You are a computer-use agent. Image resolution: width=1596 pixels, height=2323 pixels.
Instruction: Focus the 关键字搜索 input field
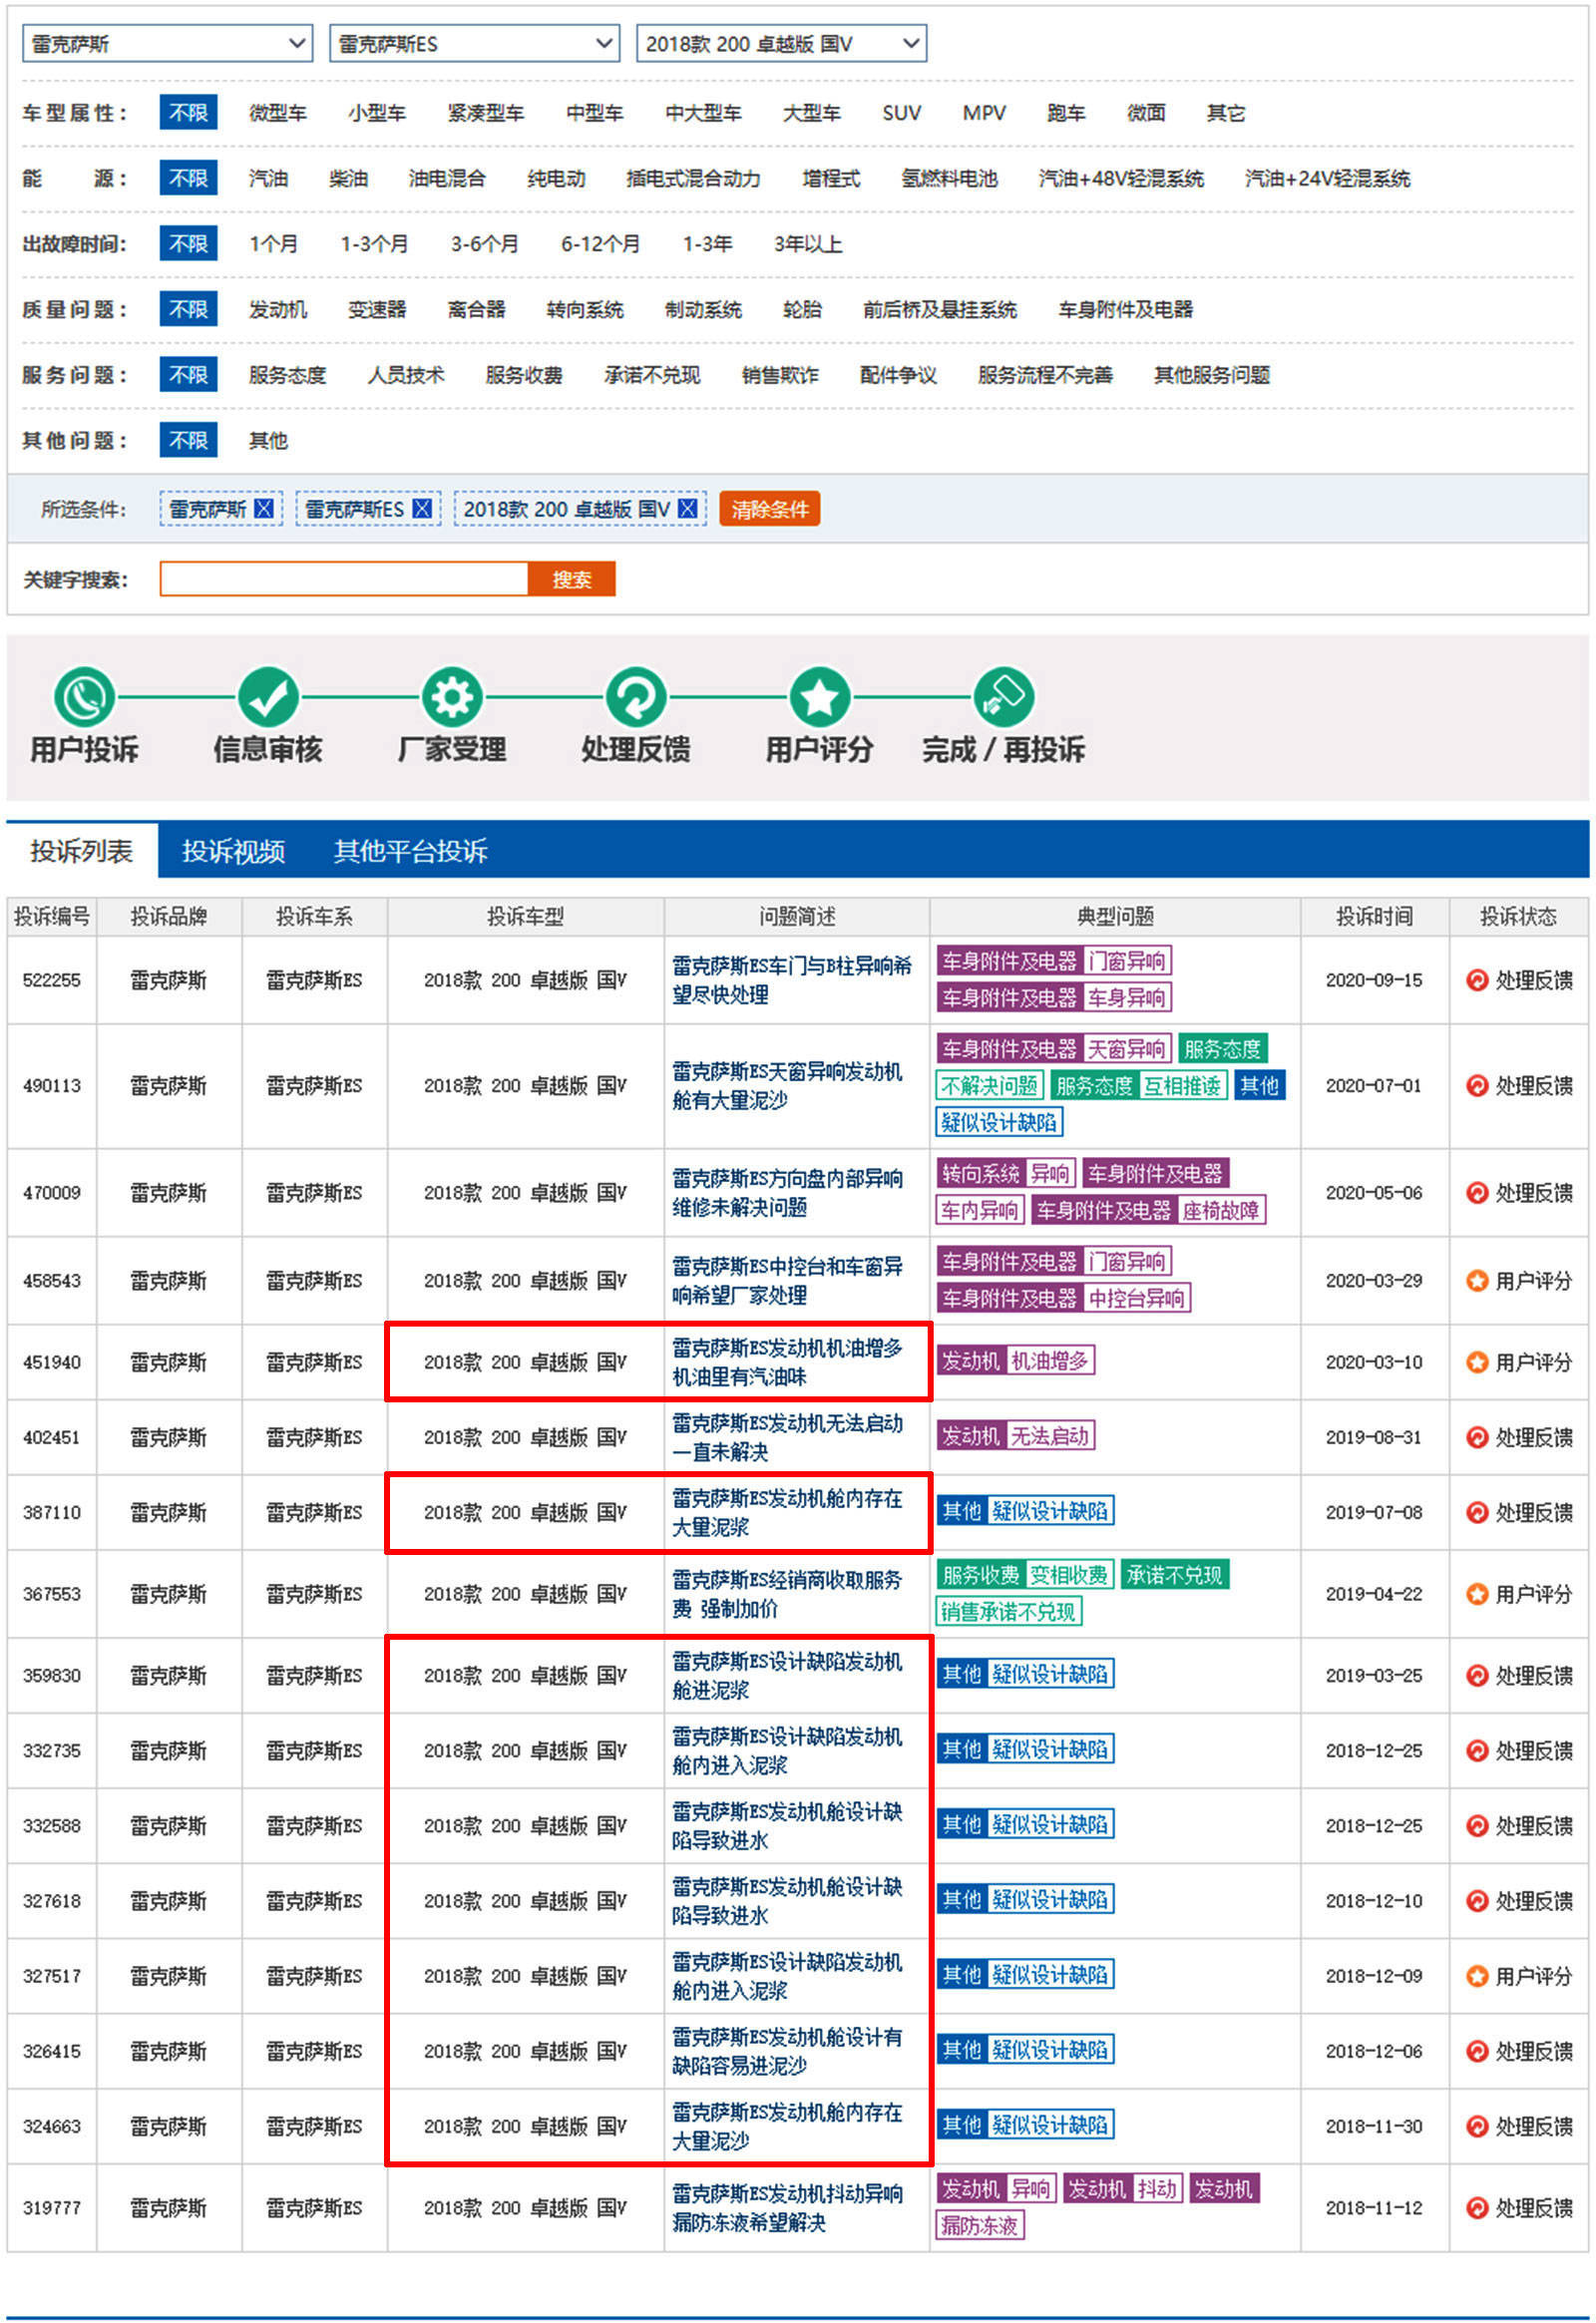(343, 579)
